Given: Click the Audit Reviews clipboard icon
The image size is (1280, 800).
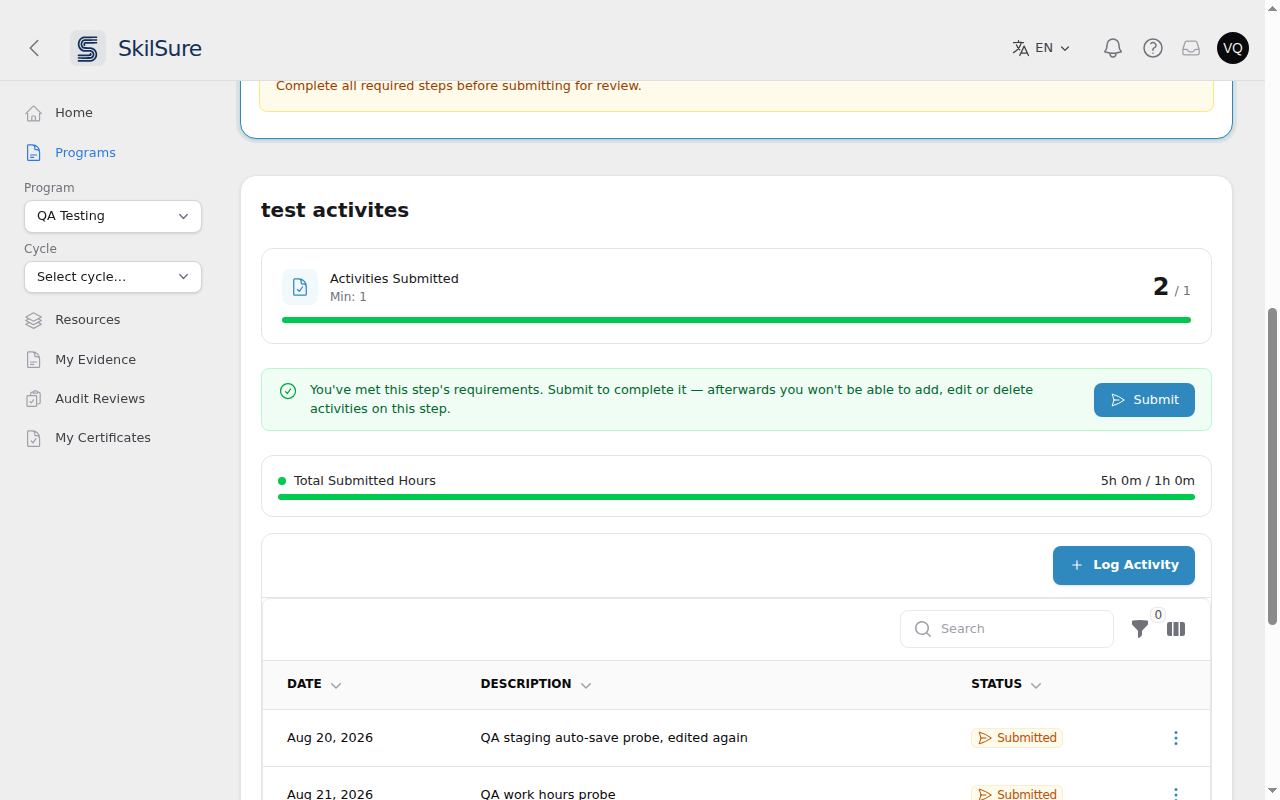Looking at the screenshot, I should point(34,399).
